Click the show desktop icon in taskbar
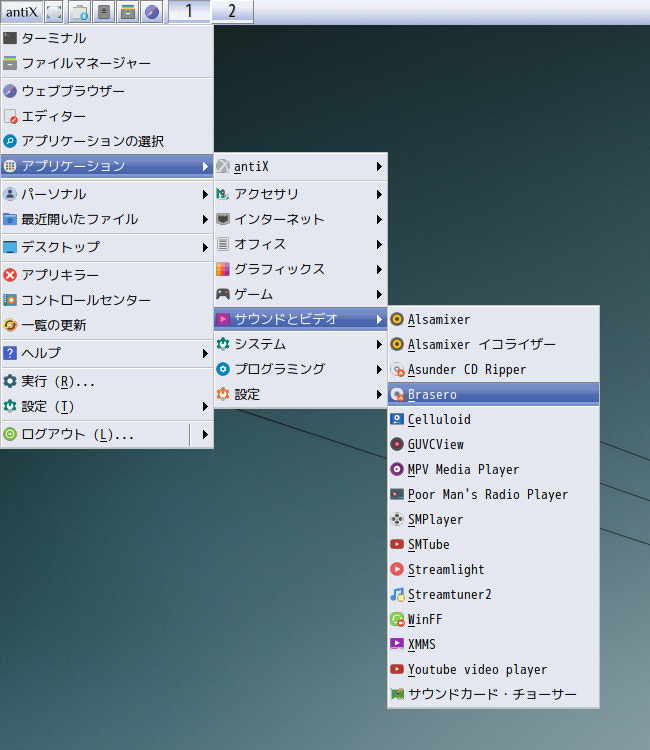 point(54,12)
